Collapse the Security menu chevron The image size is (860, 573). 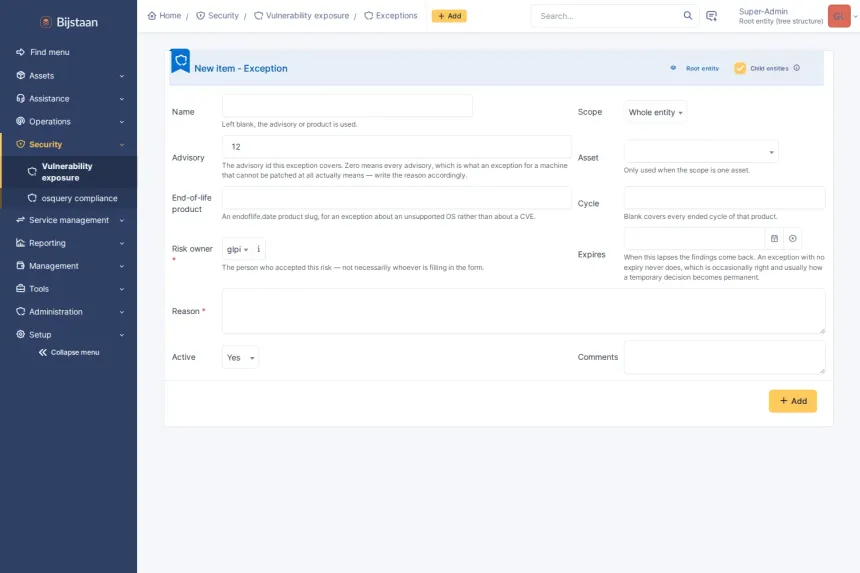tap(122, 145)
